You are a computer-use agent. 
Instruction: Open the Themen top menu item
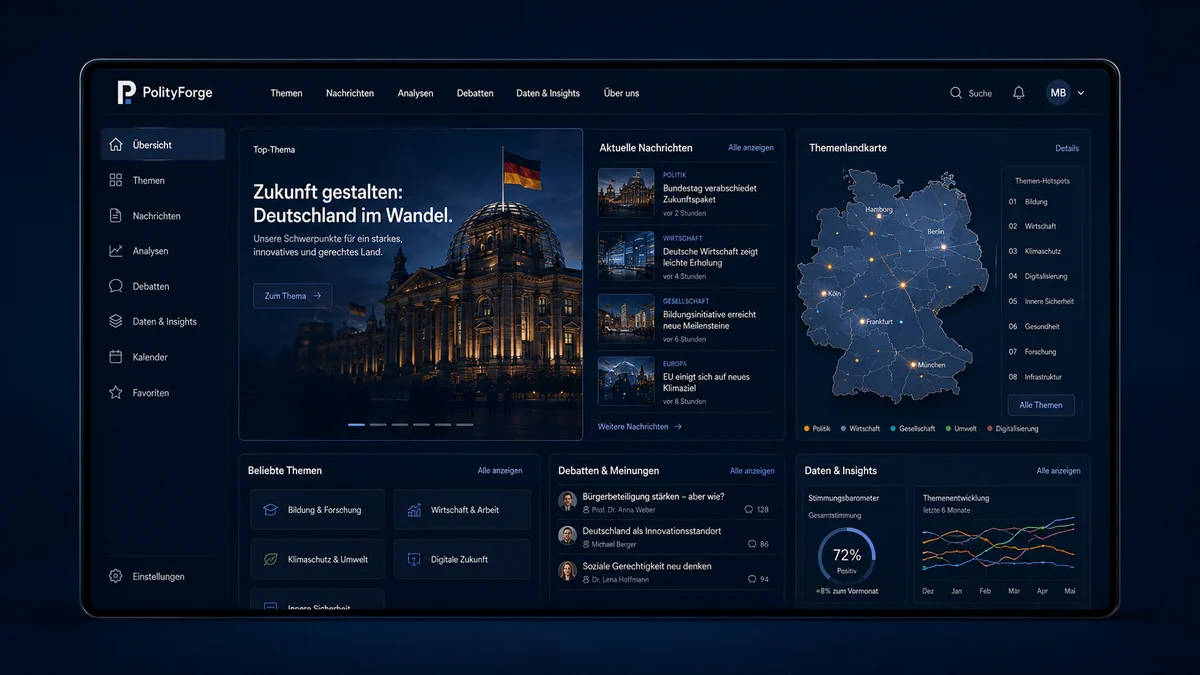tap(286, 93)
